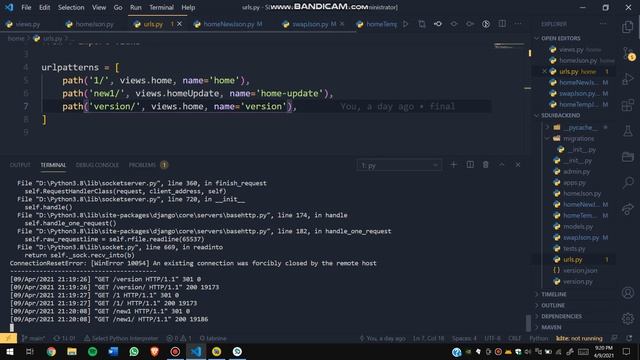Open the Windows Start menu

[9, 351]
